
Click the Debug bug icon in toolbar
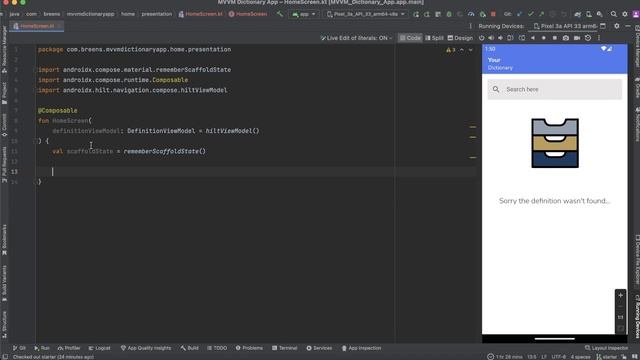[x=449, y=14]
